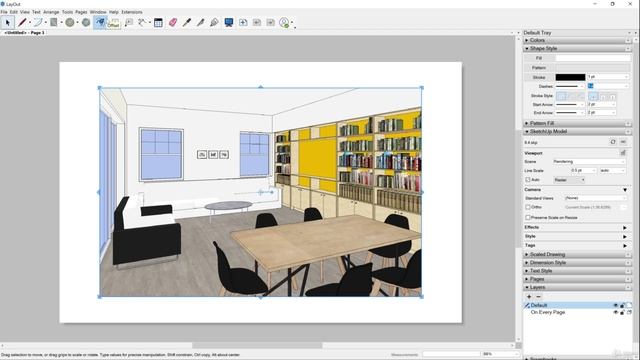The height and width of the screenshot is (360, 640).
Task: Toggle visibility eye for On Every Page
Action: point(616,312)
